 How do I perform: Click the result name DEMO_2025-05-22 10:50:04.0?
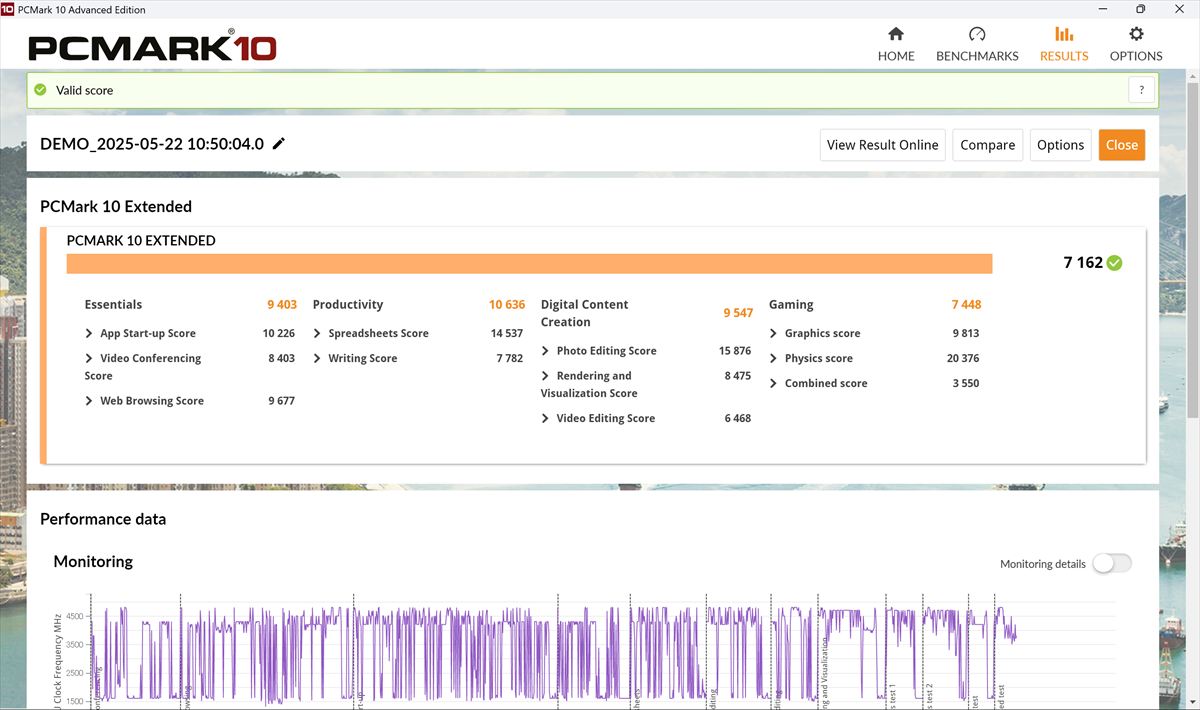click(x=152, y=144)
